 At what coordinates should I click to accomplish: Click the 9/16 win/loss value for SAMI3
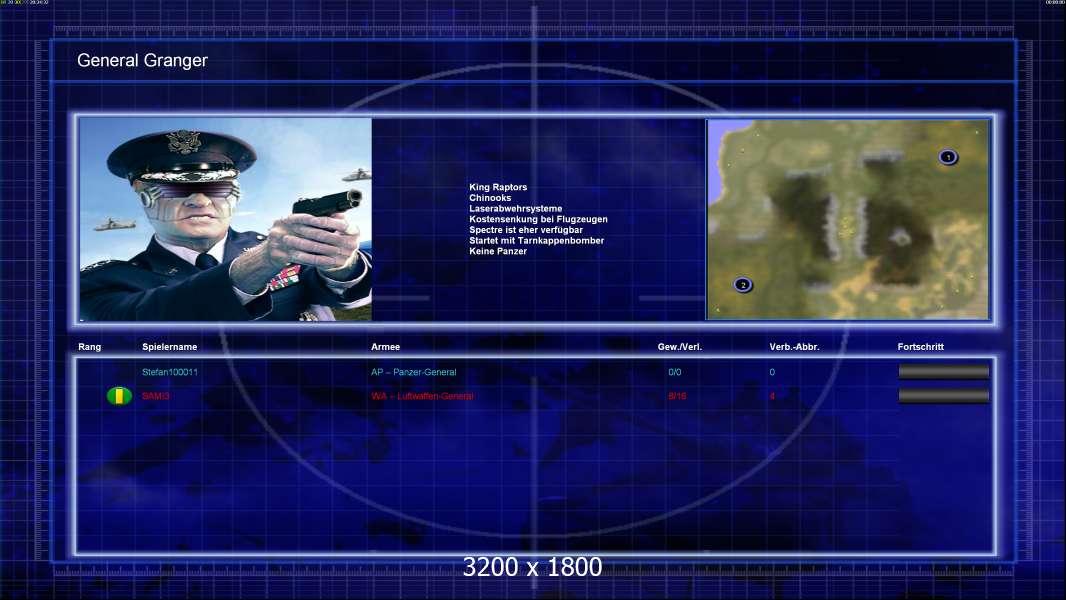coord(677,396)
